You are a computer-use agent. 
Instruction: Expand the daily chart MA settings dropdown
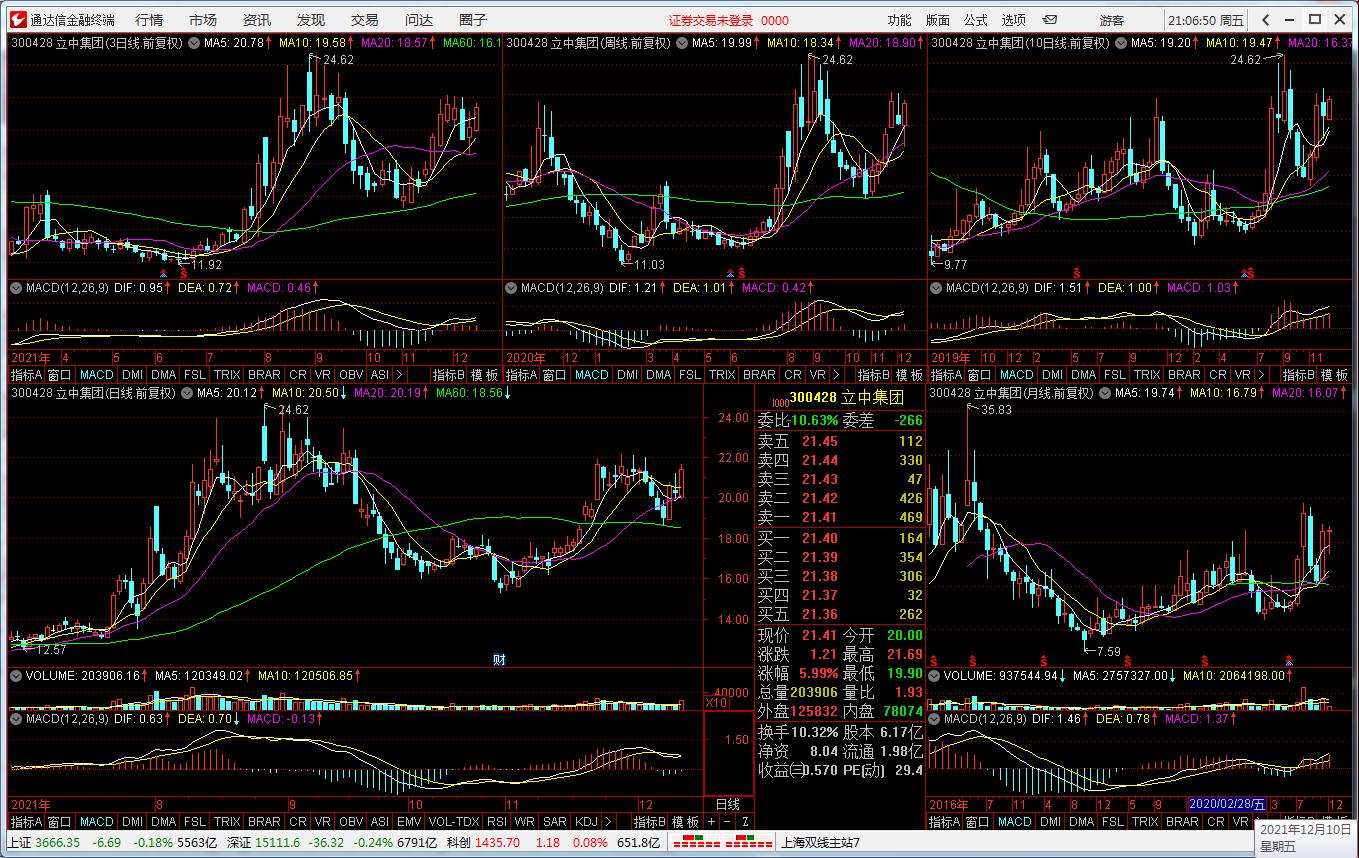pyautogui.click(x=188, y=393)
